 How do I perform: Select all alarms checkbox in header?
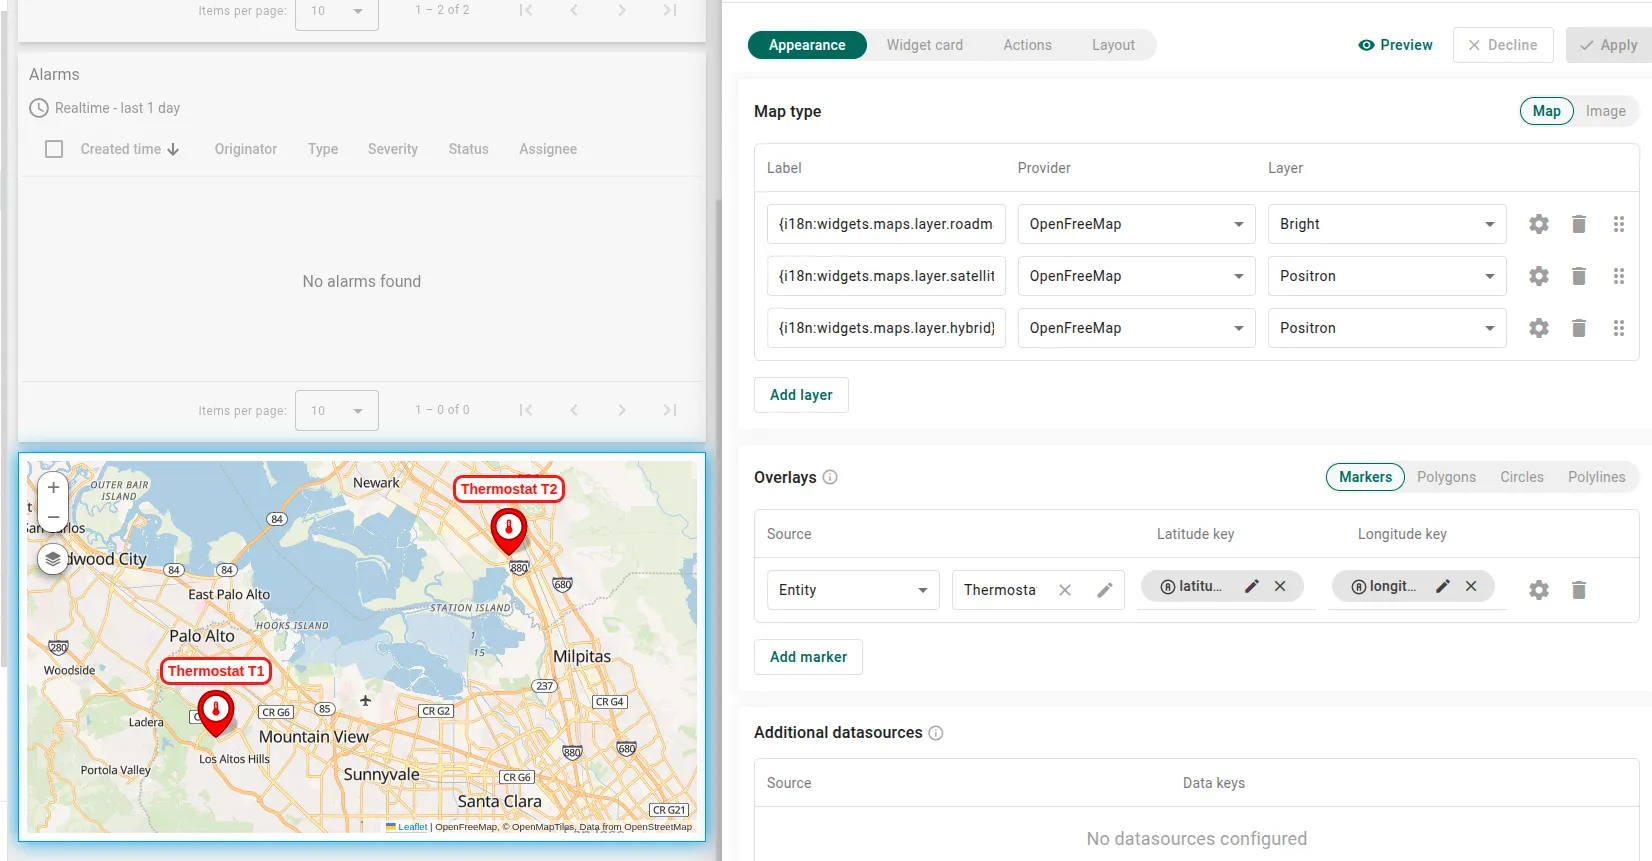pyautogui.click(x=54, y=149)
